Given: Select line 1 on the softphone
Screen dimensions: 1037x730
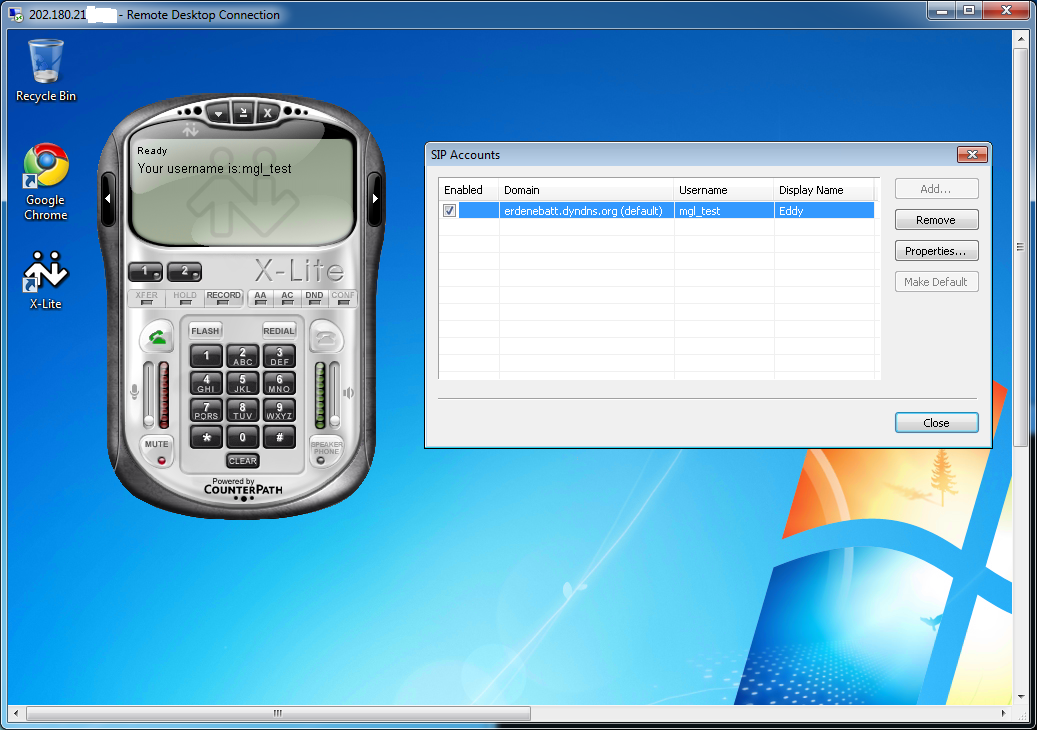Looking at the screenshot, I should coord(145,271).
